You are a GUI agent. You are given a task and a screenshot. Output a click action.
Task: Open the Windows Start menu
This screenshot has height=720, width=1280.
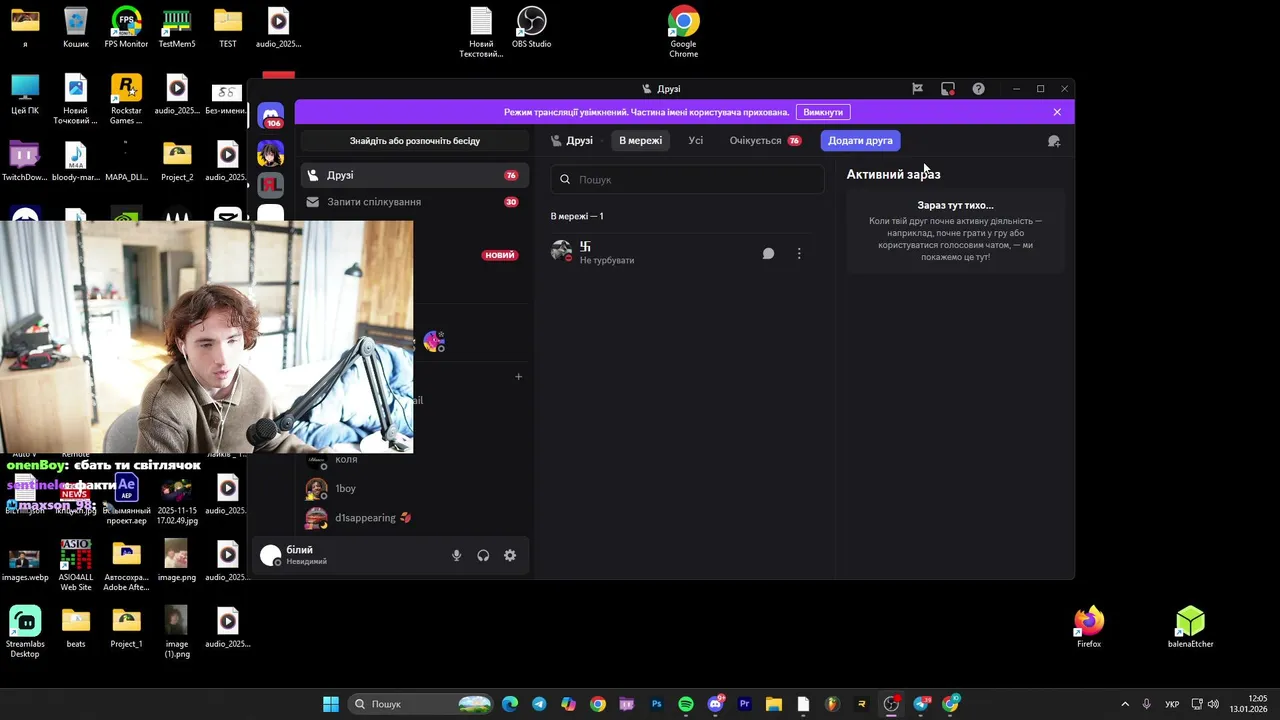331,704
